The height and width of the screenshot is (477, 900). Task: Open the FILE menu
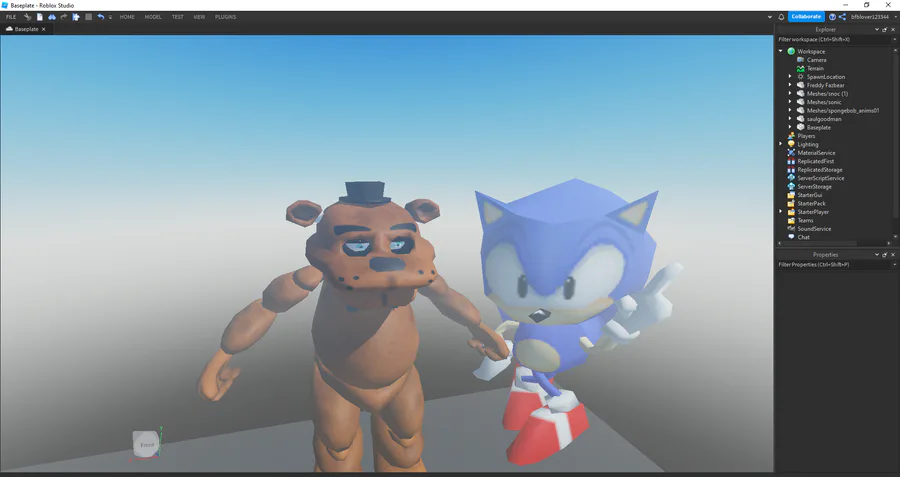coord(11,17)
